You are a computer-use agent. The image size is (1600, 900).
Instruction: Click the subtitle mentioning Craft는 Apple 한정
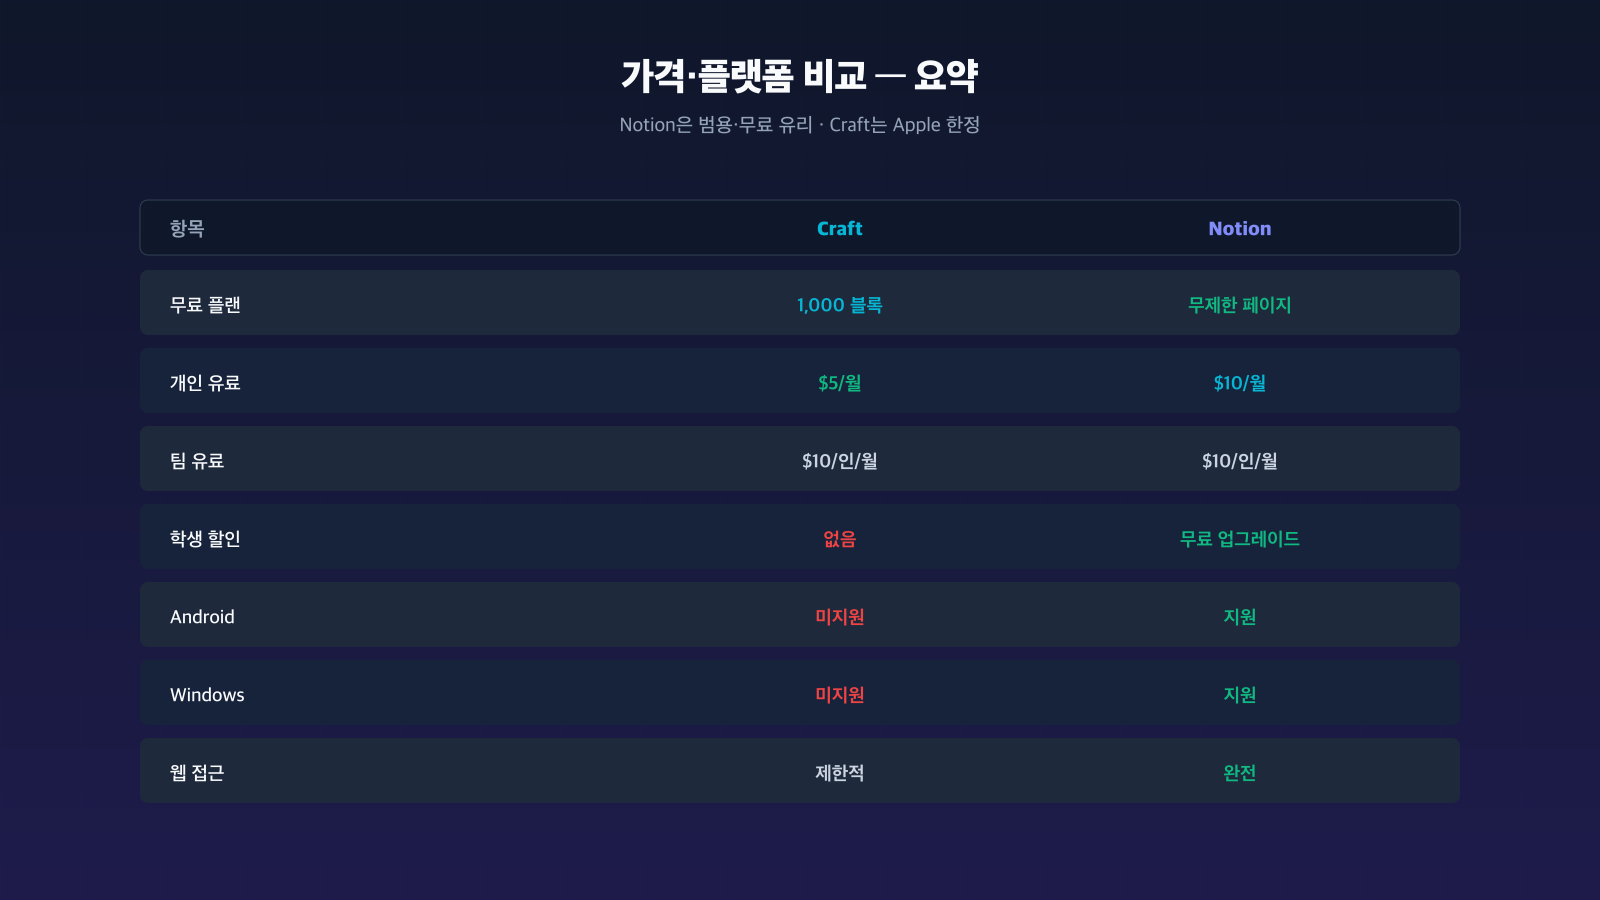pos(799,125)
